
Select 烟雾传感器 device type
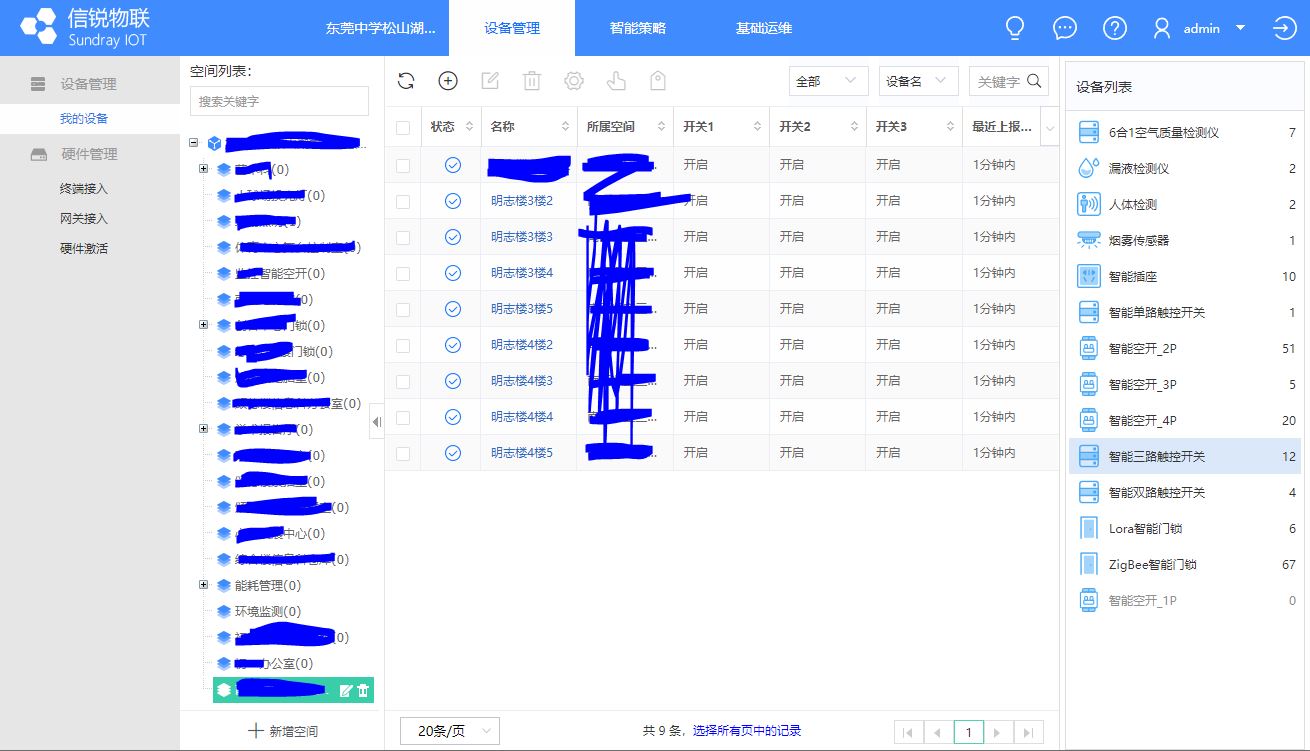click(x=1185, y=240)
